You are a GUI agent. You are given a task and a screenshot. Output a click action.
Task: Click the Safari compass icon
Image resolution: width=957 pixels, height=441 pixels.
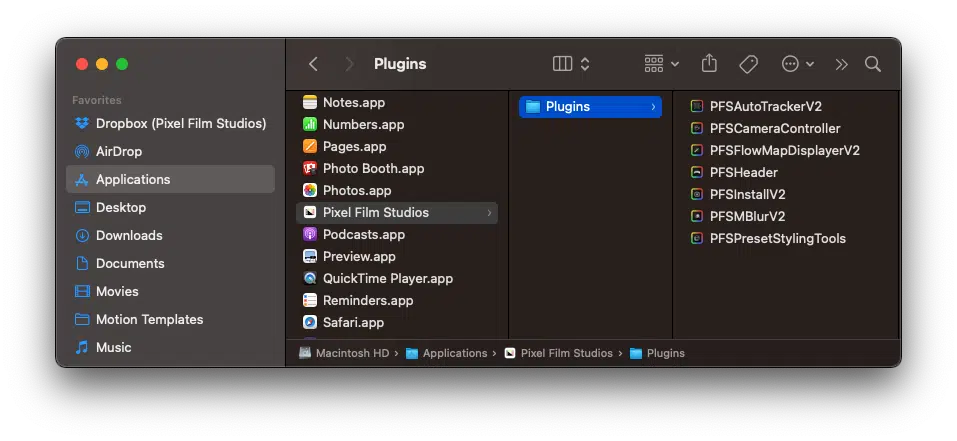(310, 322)
